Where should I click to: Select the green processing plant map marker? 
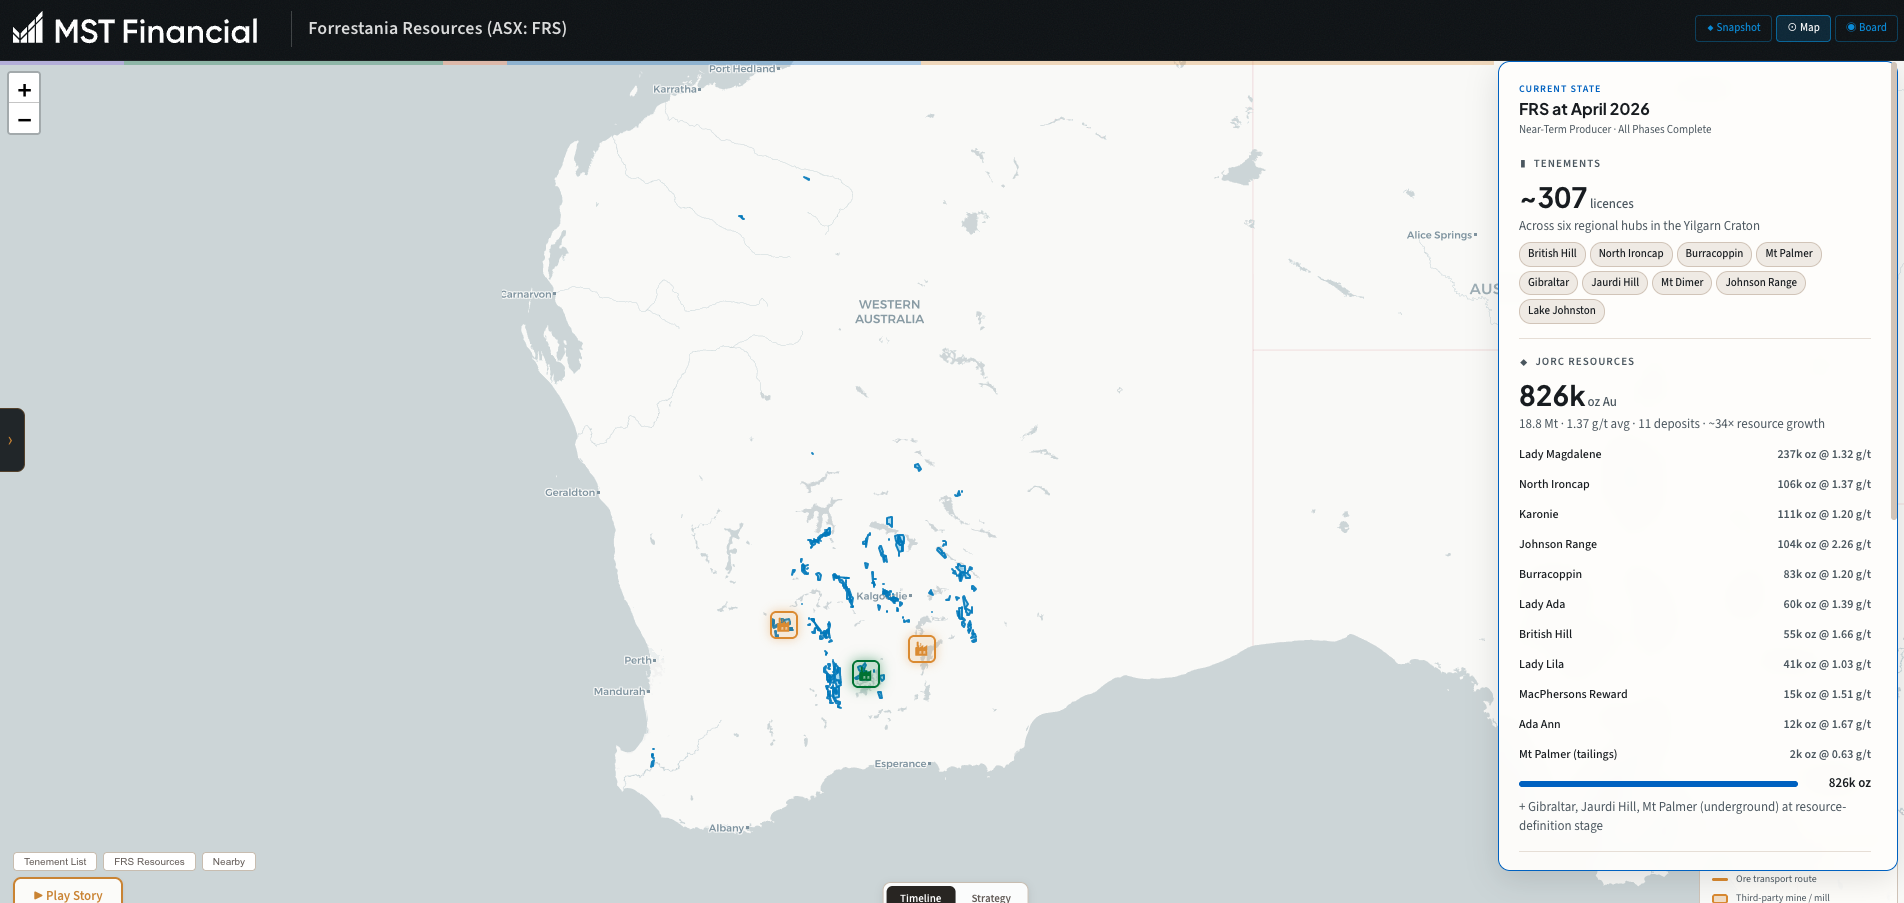(x=866, y=674)
